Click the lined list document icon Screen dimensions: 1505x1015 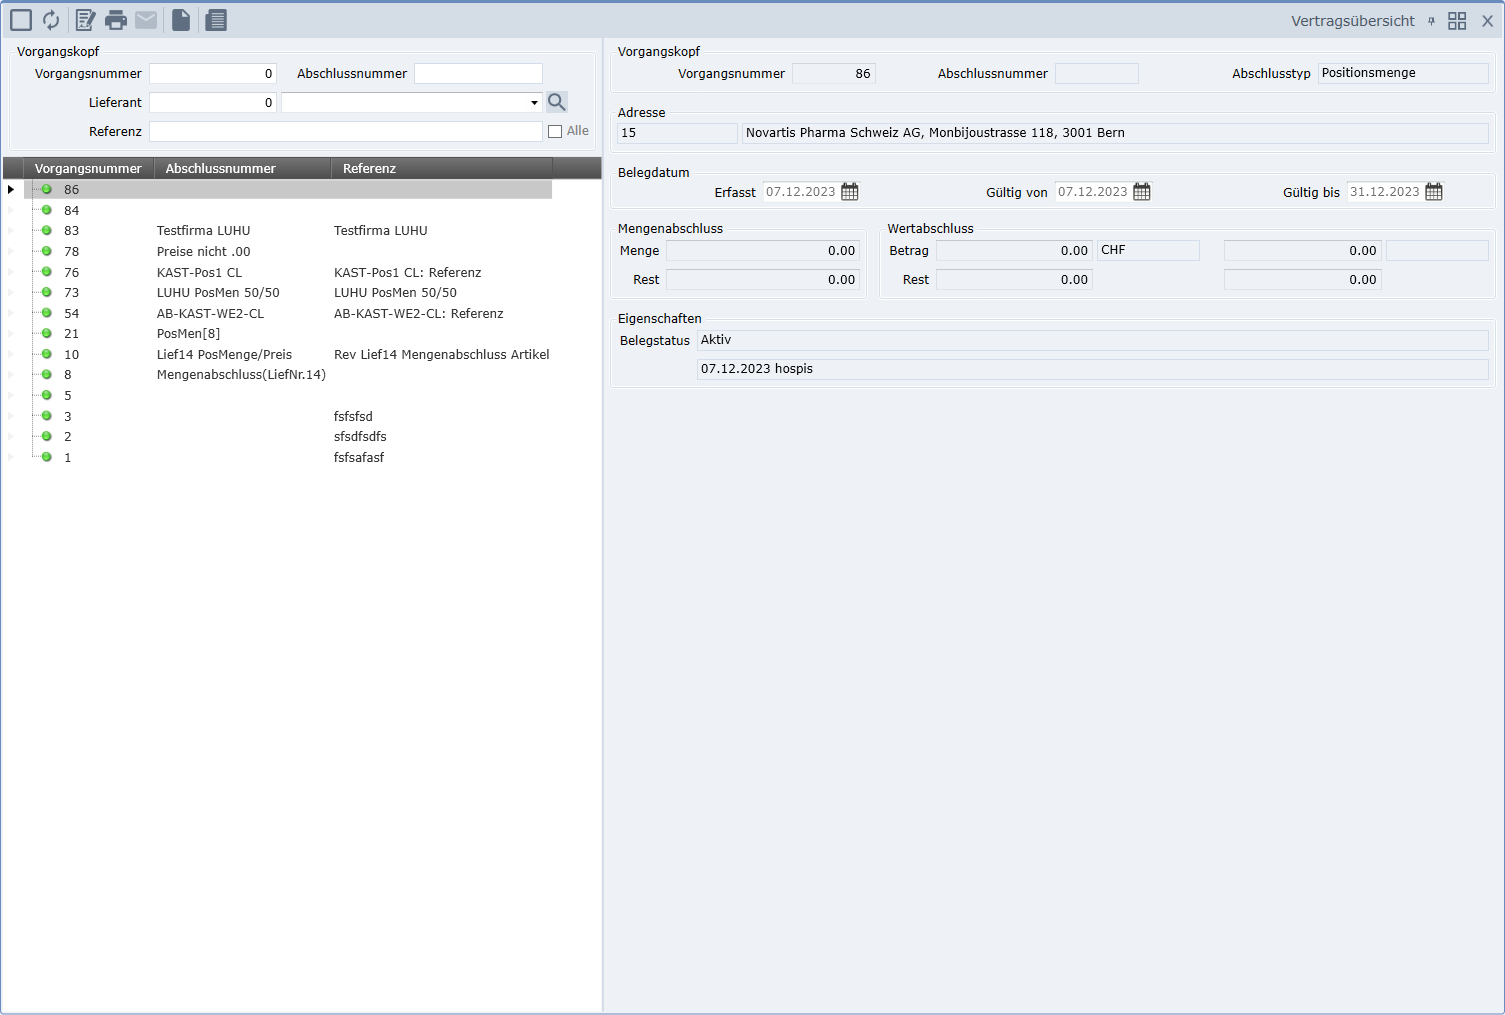pos(216,20)
